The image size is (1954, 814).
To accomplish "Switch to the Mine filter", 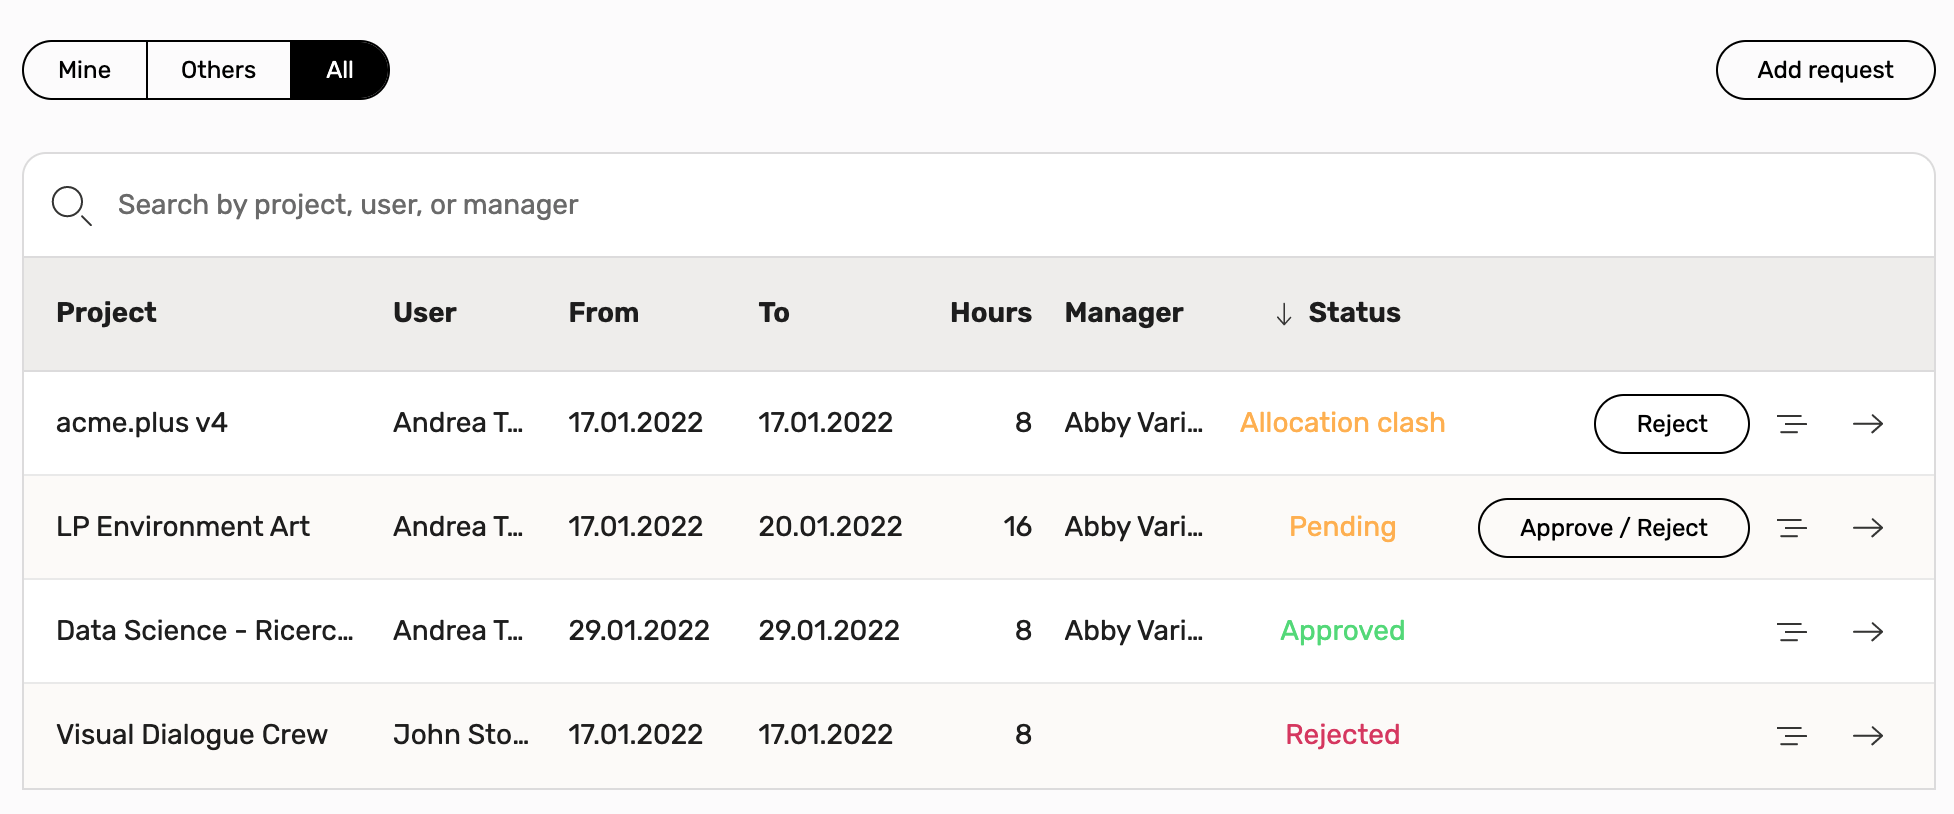I will [x=85, y=70].
